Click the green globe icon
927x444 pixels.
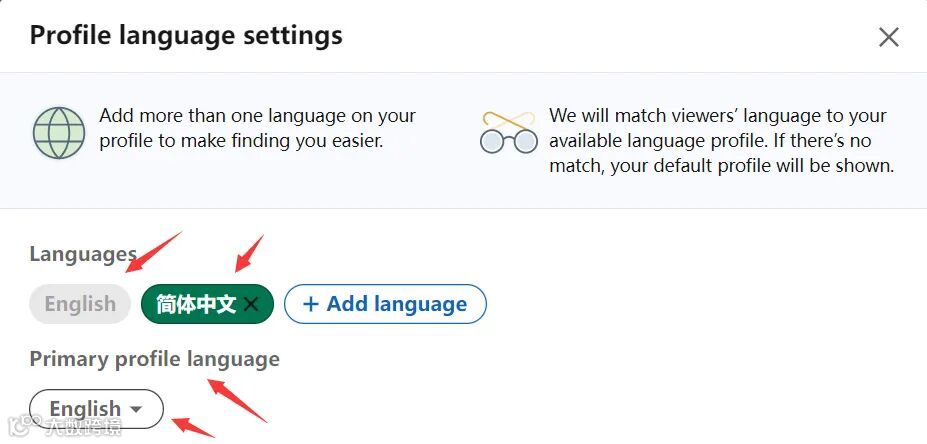(59, 131)
